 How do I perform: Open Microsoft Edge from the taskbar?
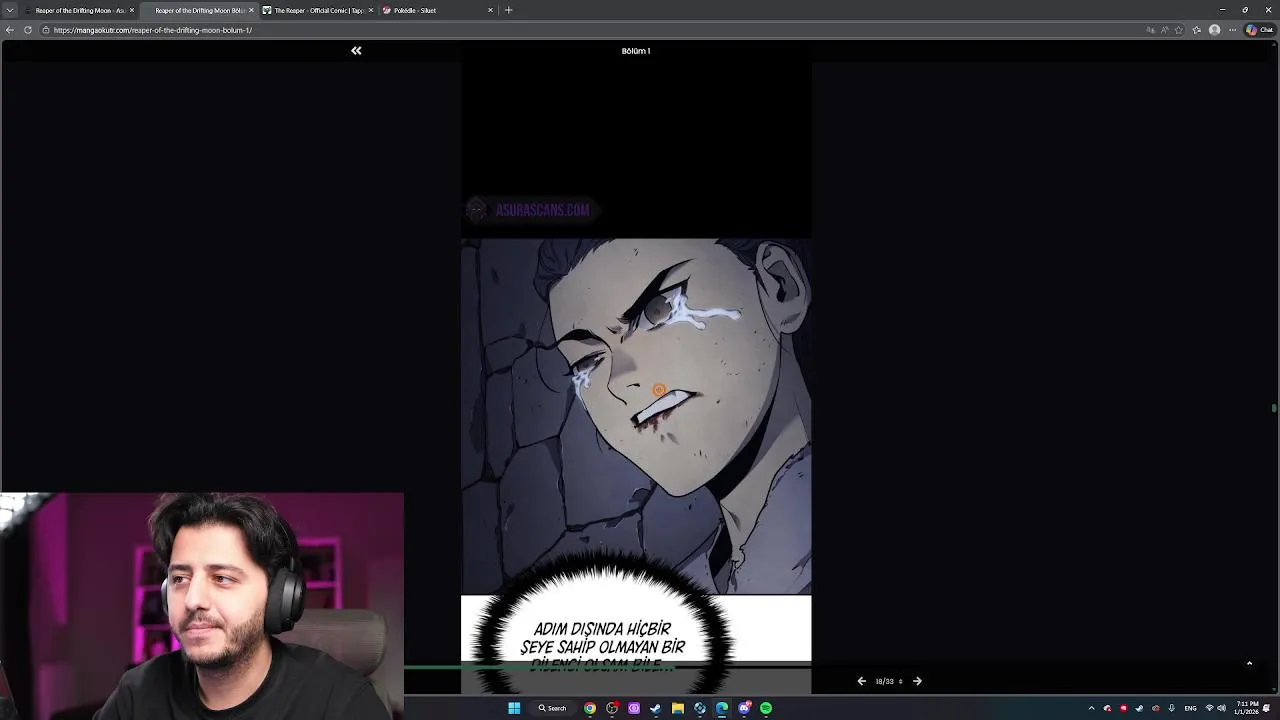(x=722, y=708)
